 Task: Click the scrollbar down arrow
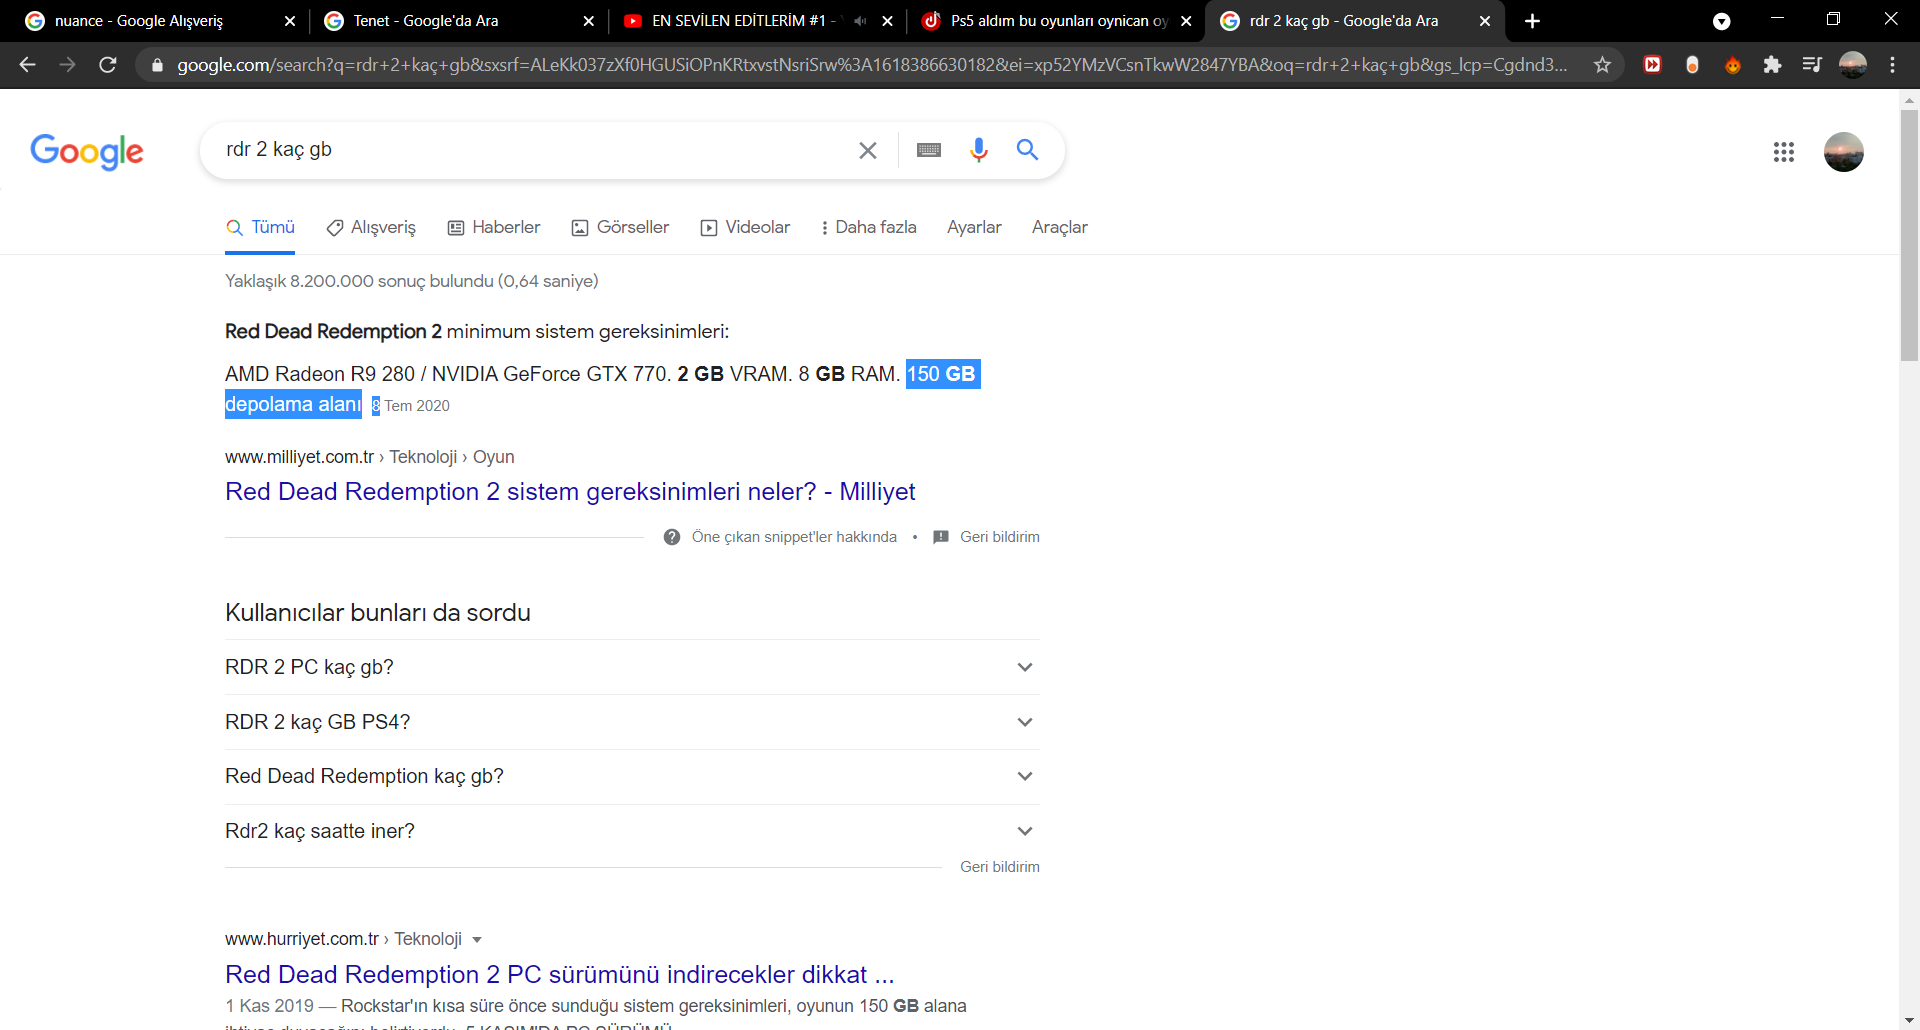(1909, 1021)
